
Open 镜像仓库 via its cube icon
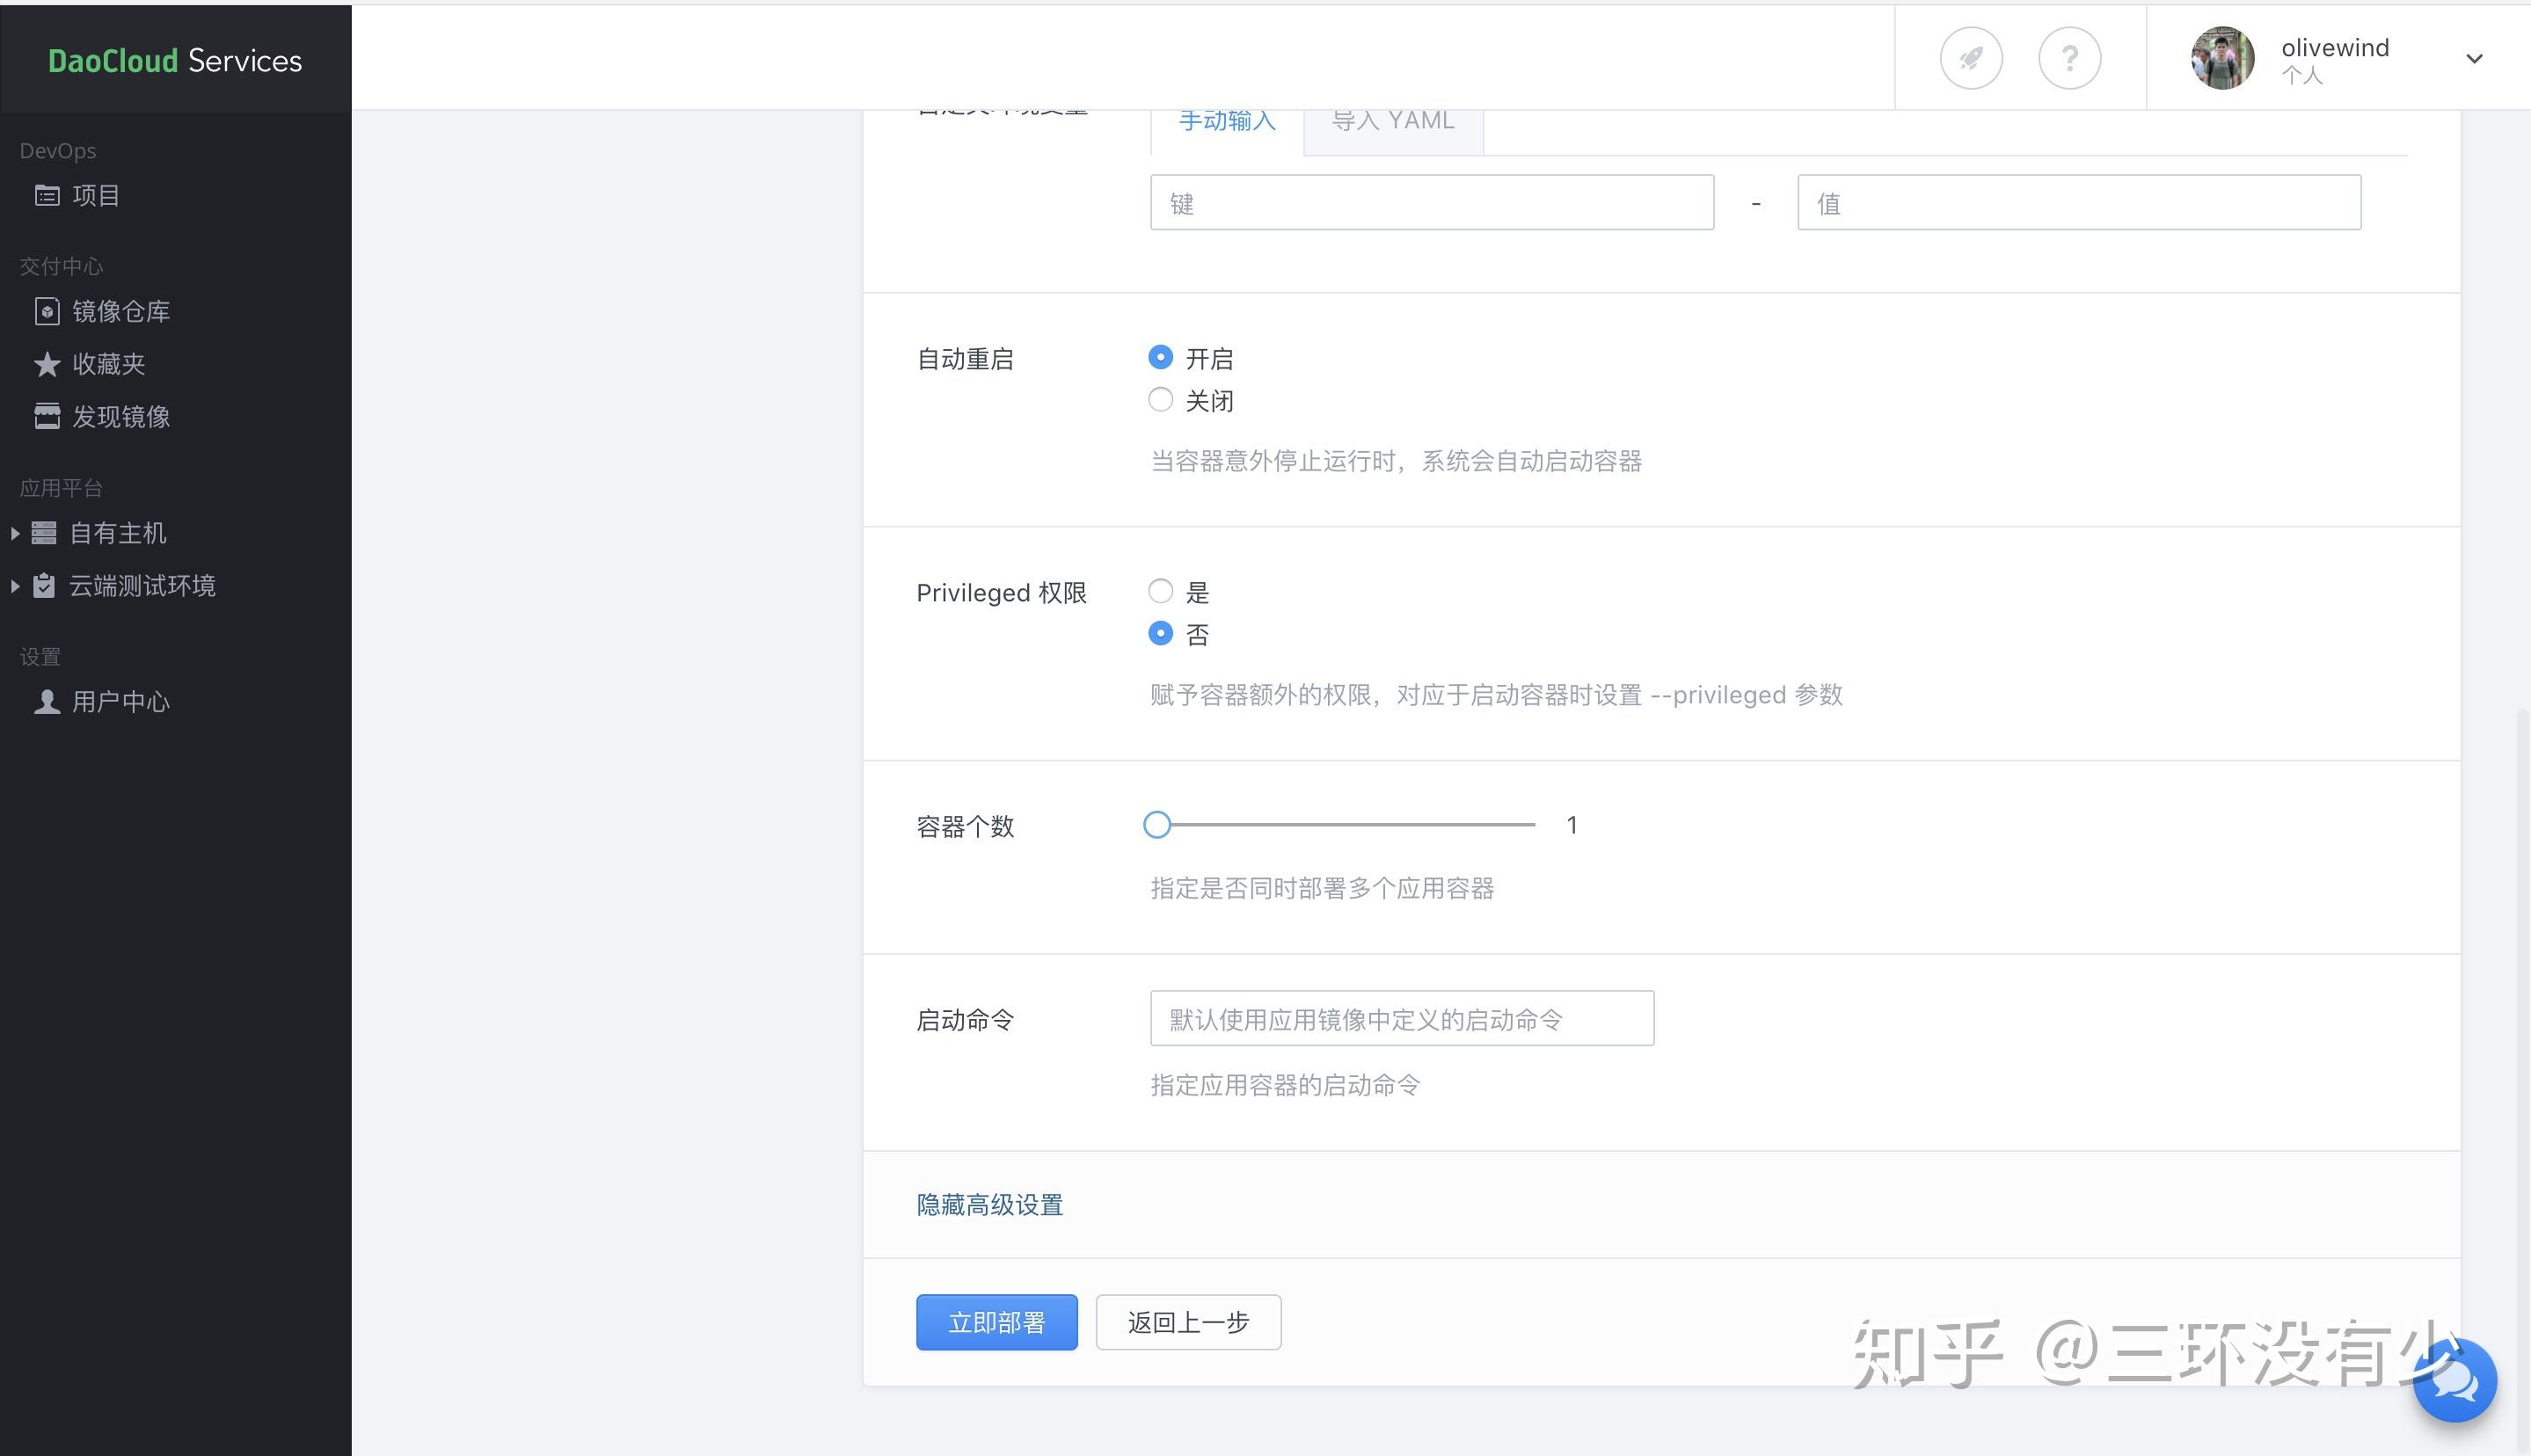click(47, 312)
